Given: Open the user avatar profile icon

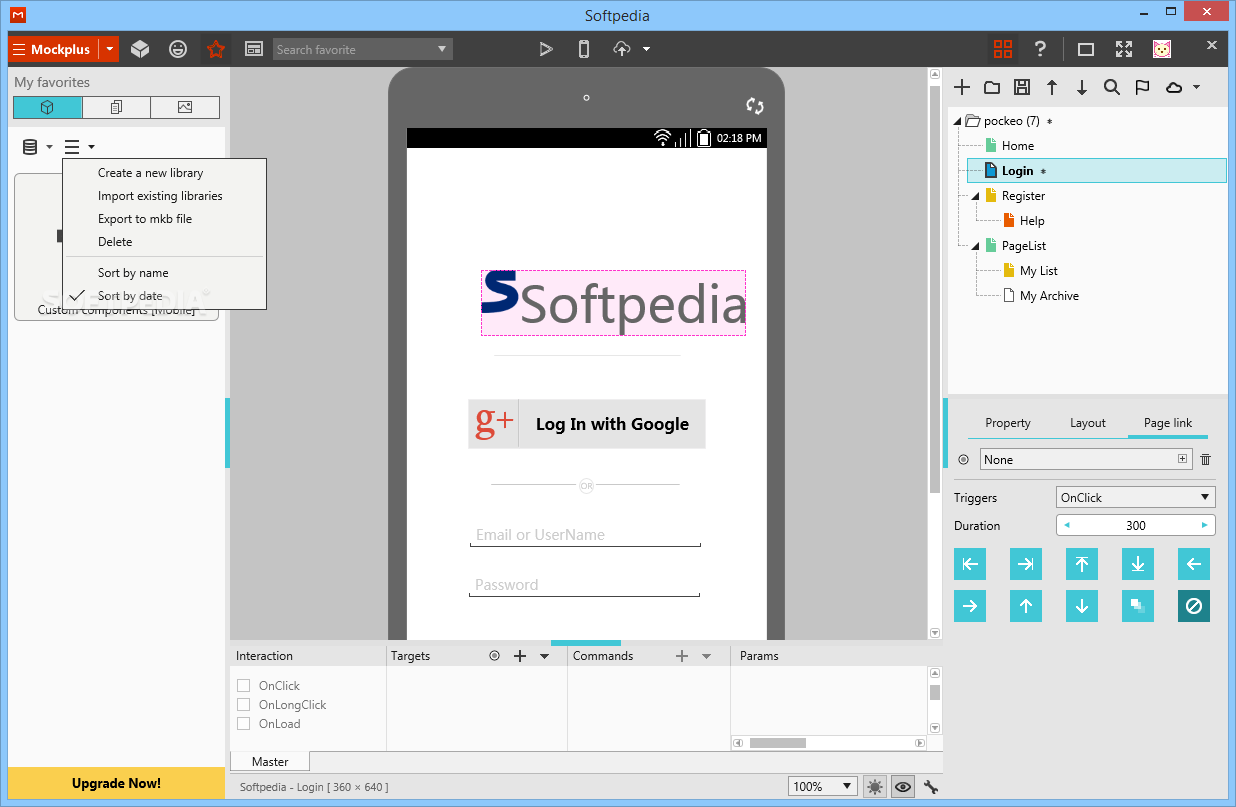Looking at the screenshot, I should tap(1162, 49).
